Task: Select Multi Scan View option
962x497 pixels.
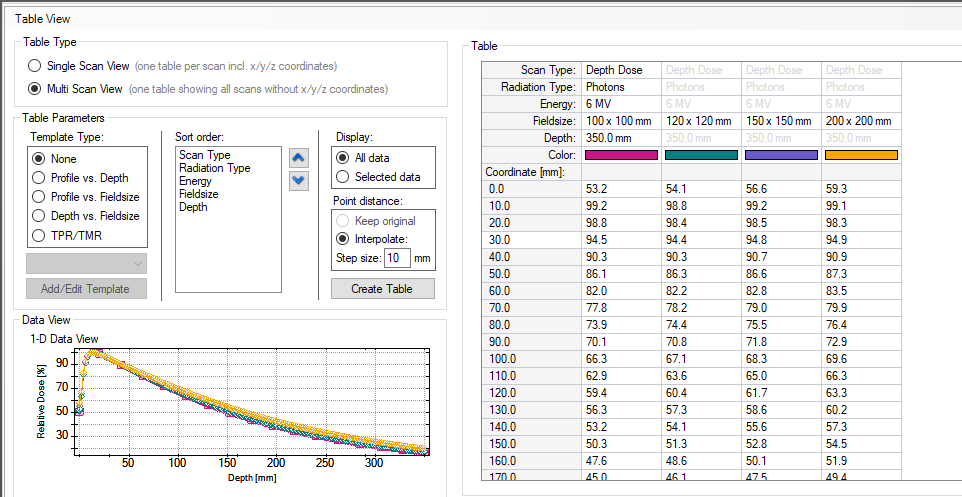Action: tap(36, 89)
